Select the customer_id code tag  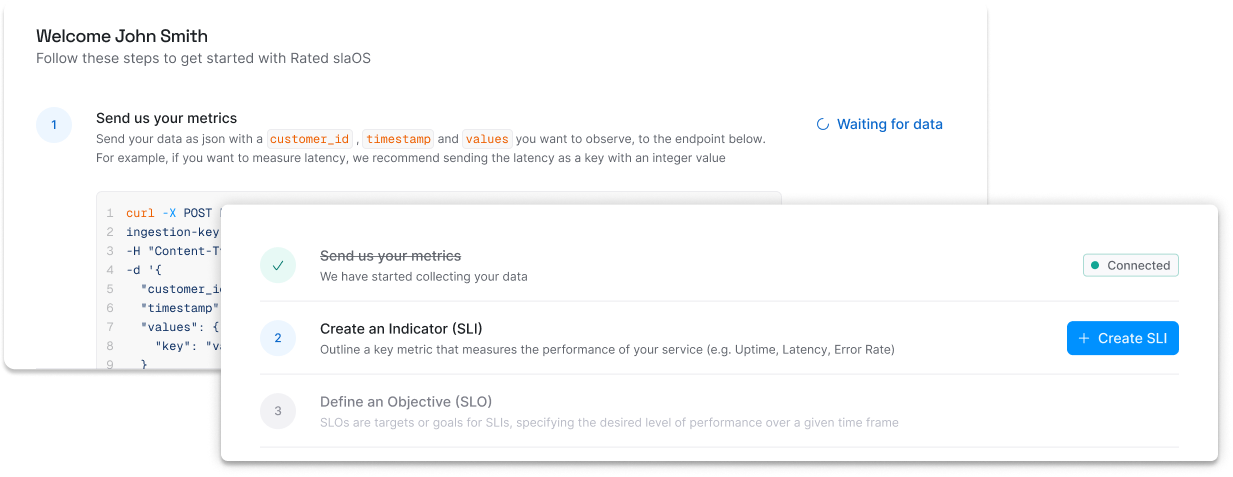309,139
